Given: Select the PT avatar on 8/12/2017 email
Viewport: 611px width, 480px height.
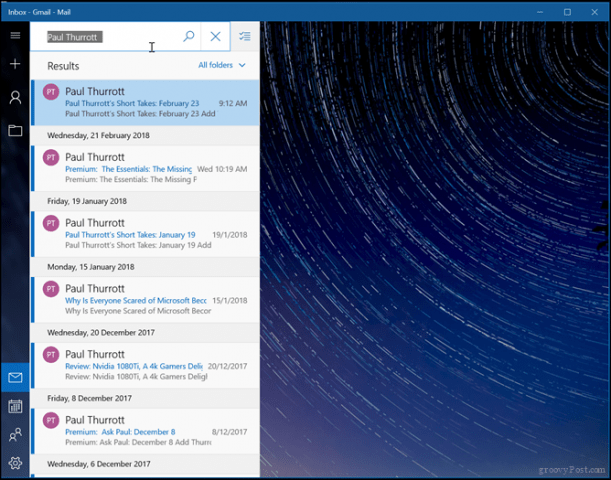Looking at the screenshot, I should tap(51, 421).
